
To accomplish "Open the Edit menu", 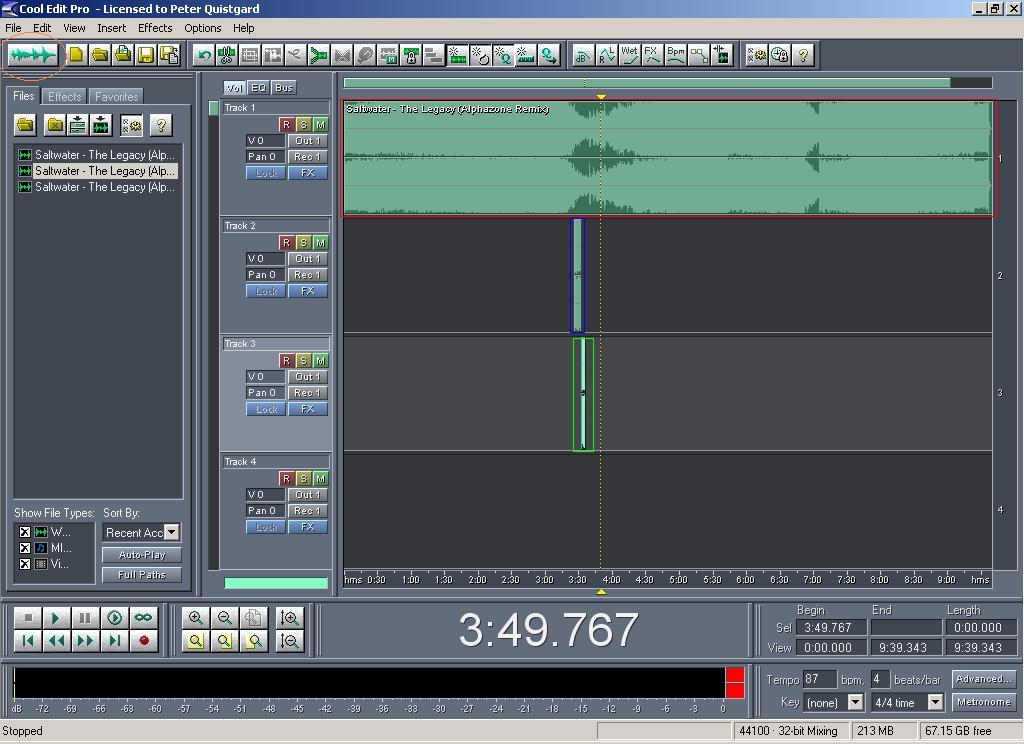I will pyautogui.click(x=42, y=28).
